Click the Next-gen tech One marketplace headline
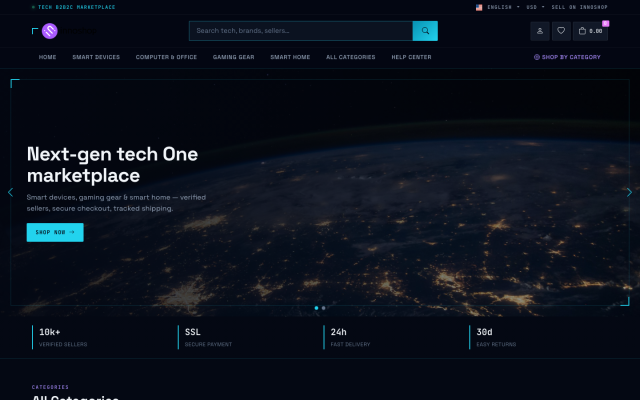 pyautogui.click(x=113, y=165)
